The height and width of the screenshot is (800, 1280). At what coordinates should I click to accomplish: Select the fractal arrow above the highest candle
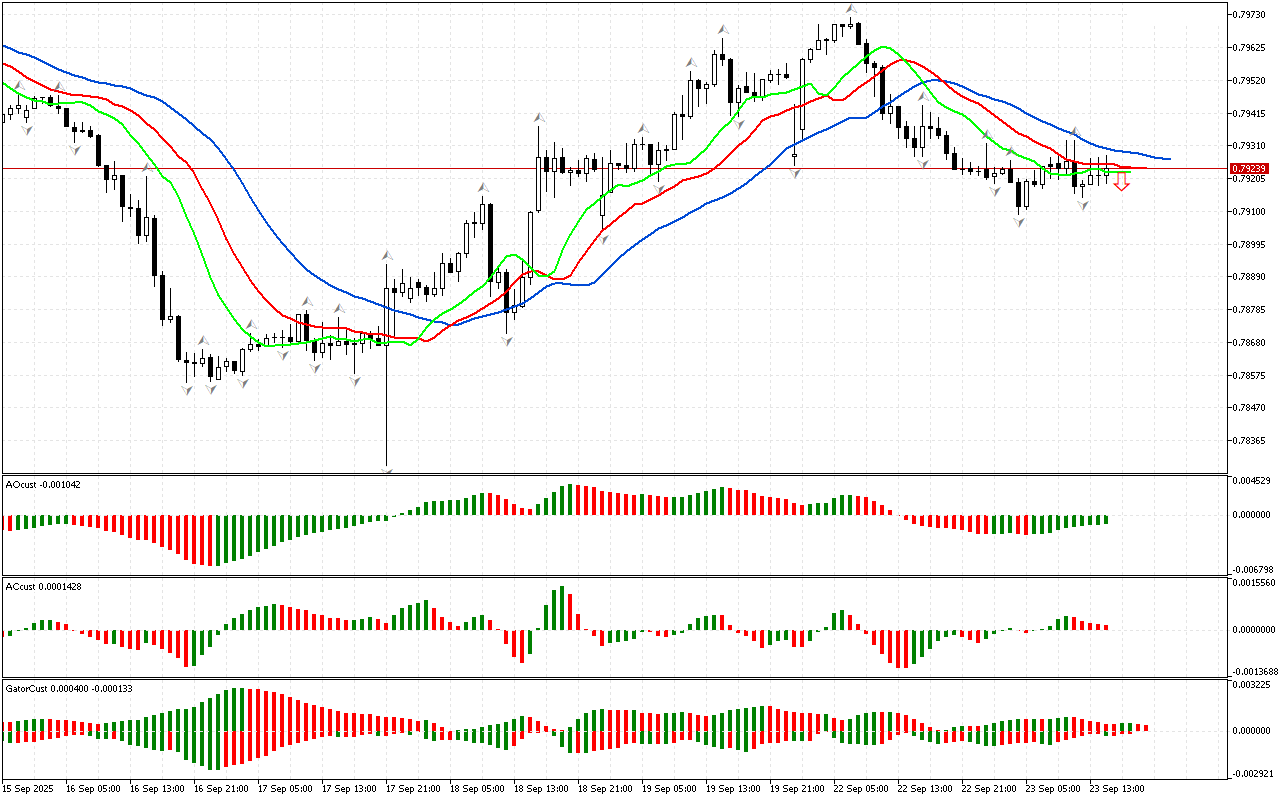[x=851, y=9]
